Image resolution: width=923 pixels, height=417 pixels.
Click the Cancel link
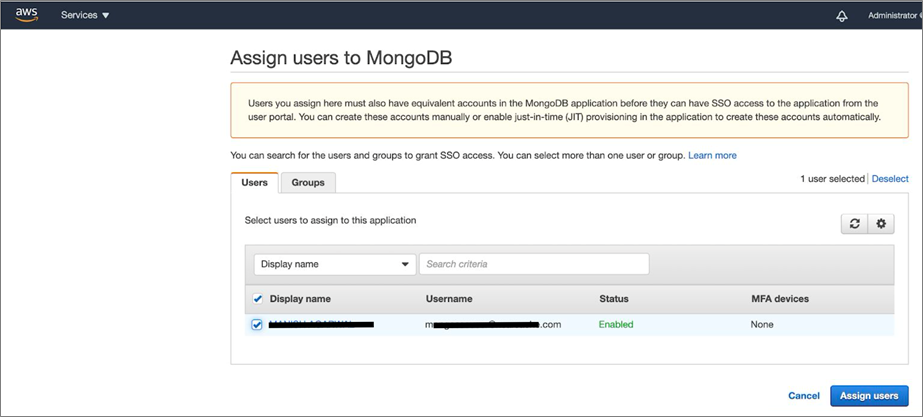pyautogui.click(x=804, y=396)
